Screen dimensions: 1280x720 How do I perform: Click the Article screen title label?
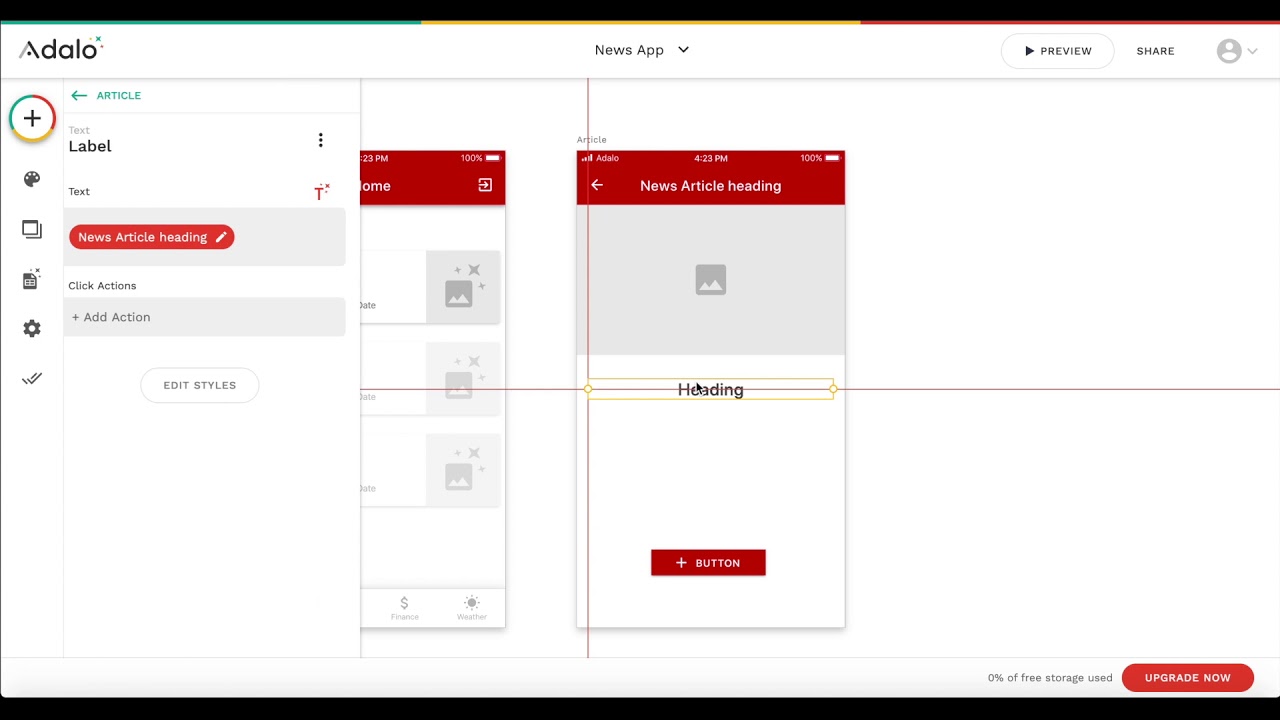coord(591,140)
